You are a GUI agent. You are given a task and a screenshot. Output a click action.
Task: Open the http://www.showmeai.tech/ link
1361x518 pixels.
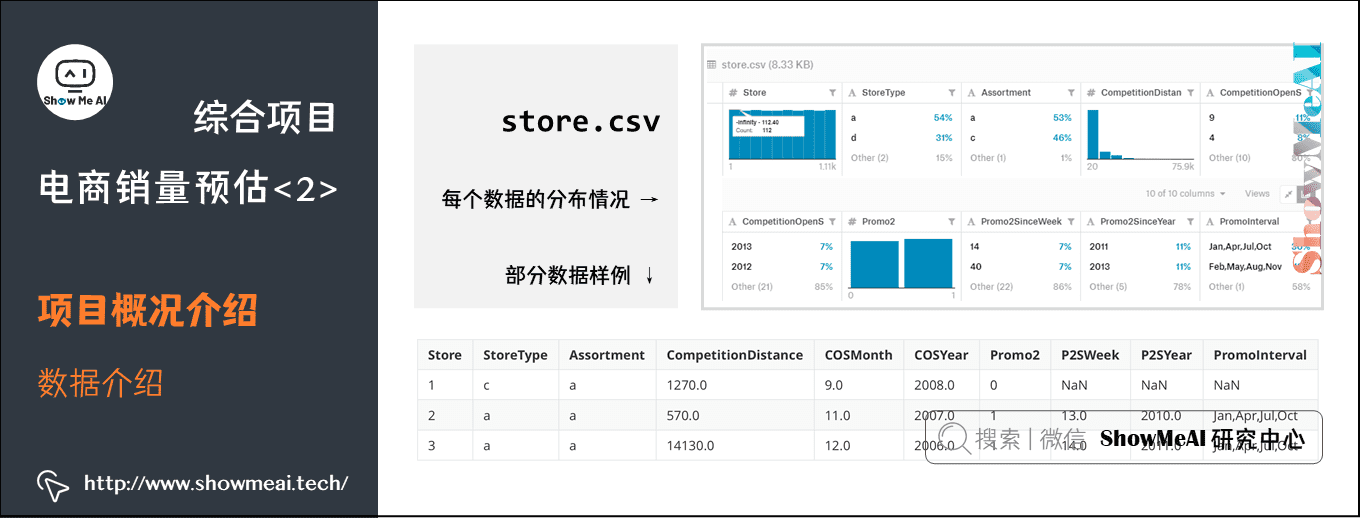(216, 484)
